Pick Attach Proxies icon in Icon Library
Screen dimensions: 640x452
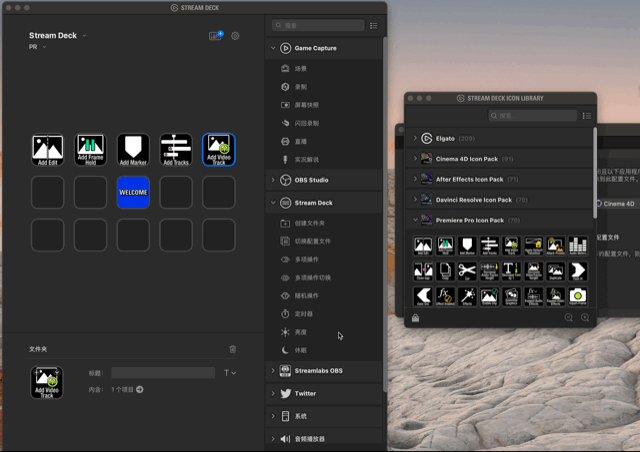[556, 246]
